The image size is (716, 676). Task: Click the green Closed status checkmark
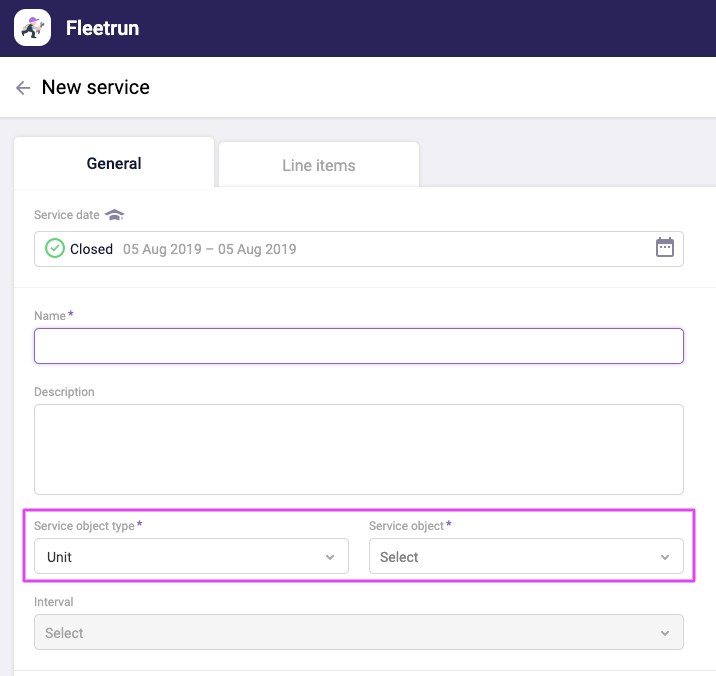pyautogui.click(x=55, y=249)
